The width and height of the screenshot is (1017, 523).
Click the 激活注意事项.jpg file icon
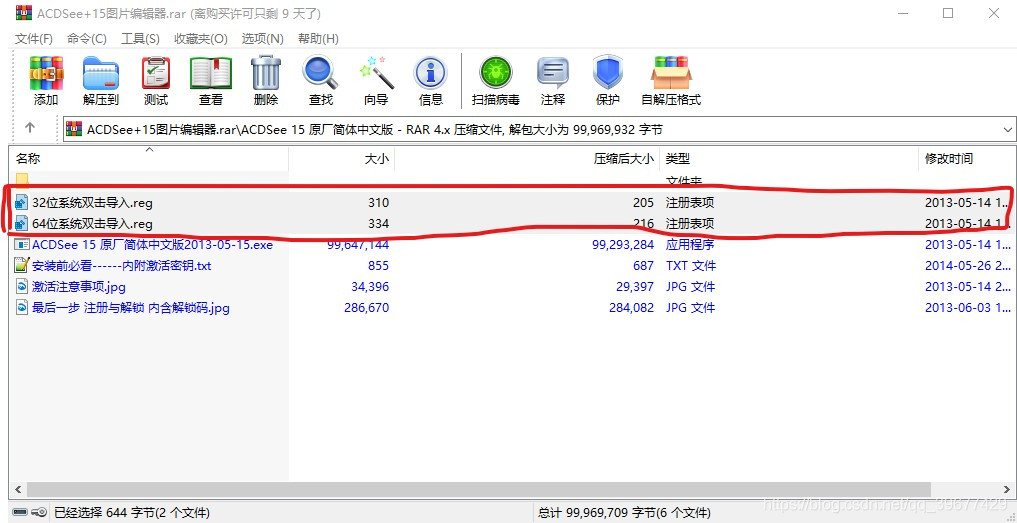[22, 286]
